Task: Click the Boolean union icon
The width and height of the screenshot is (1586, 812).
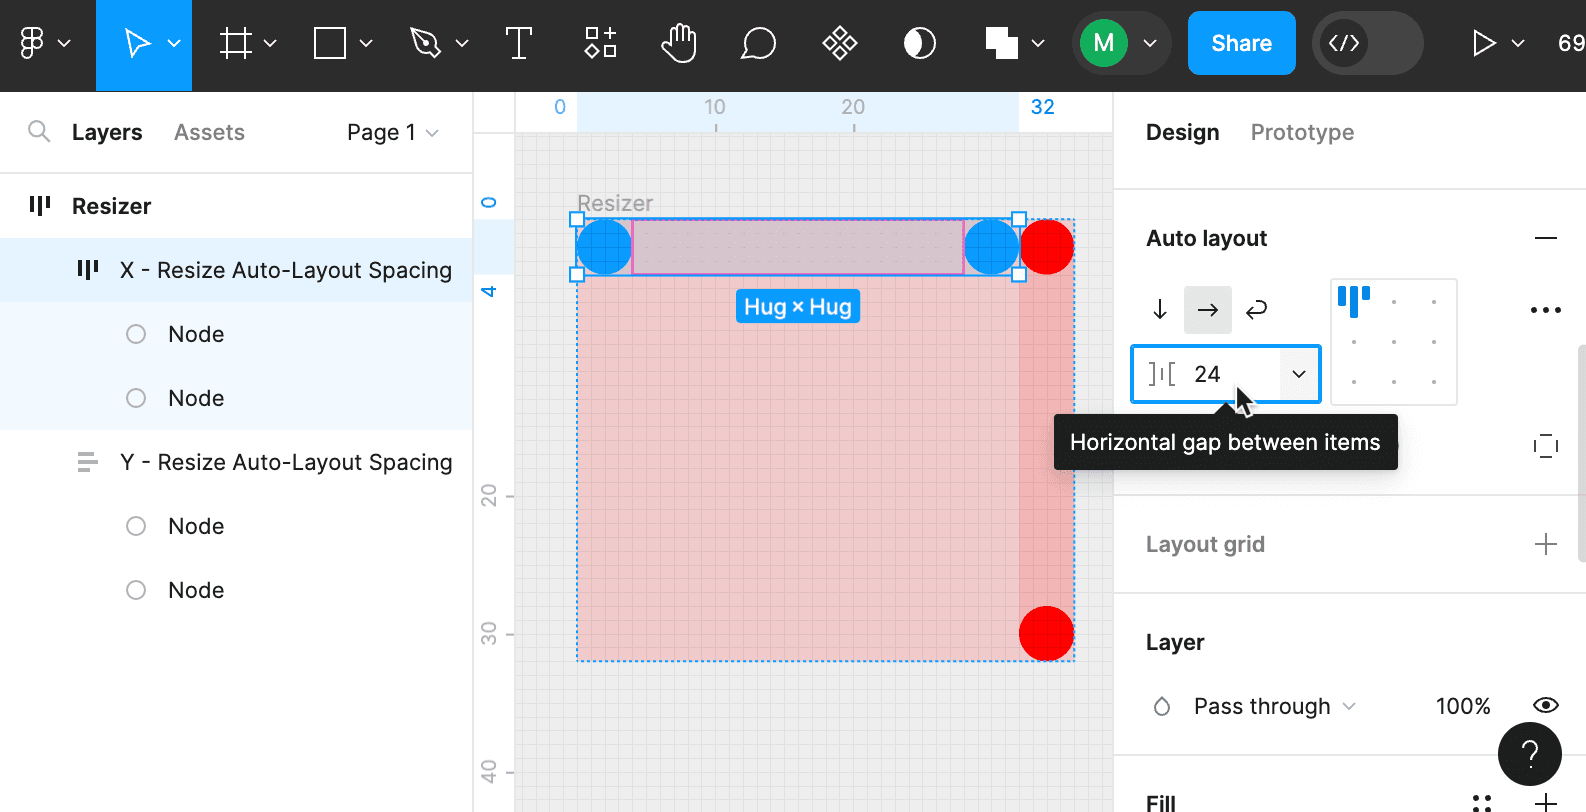Action: point(1001,44)
